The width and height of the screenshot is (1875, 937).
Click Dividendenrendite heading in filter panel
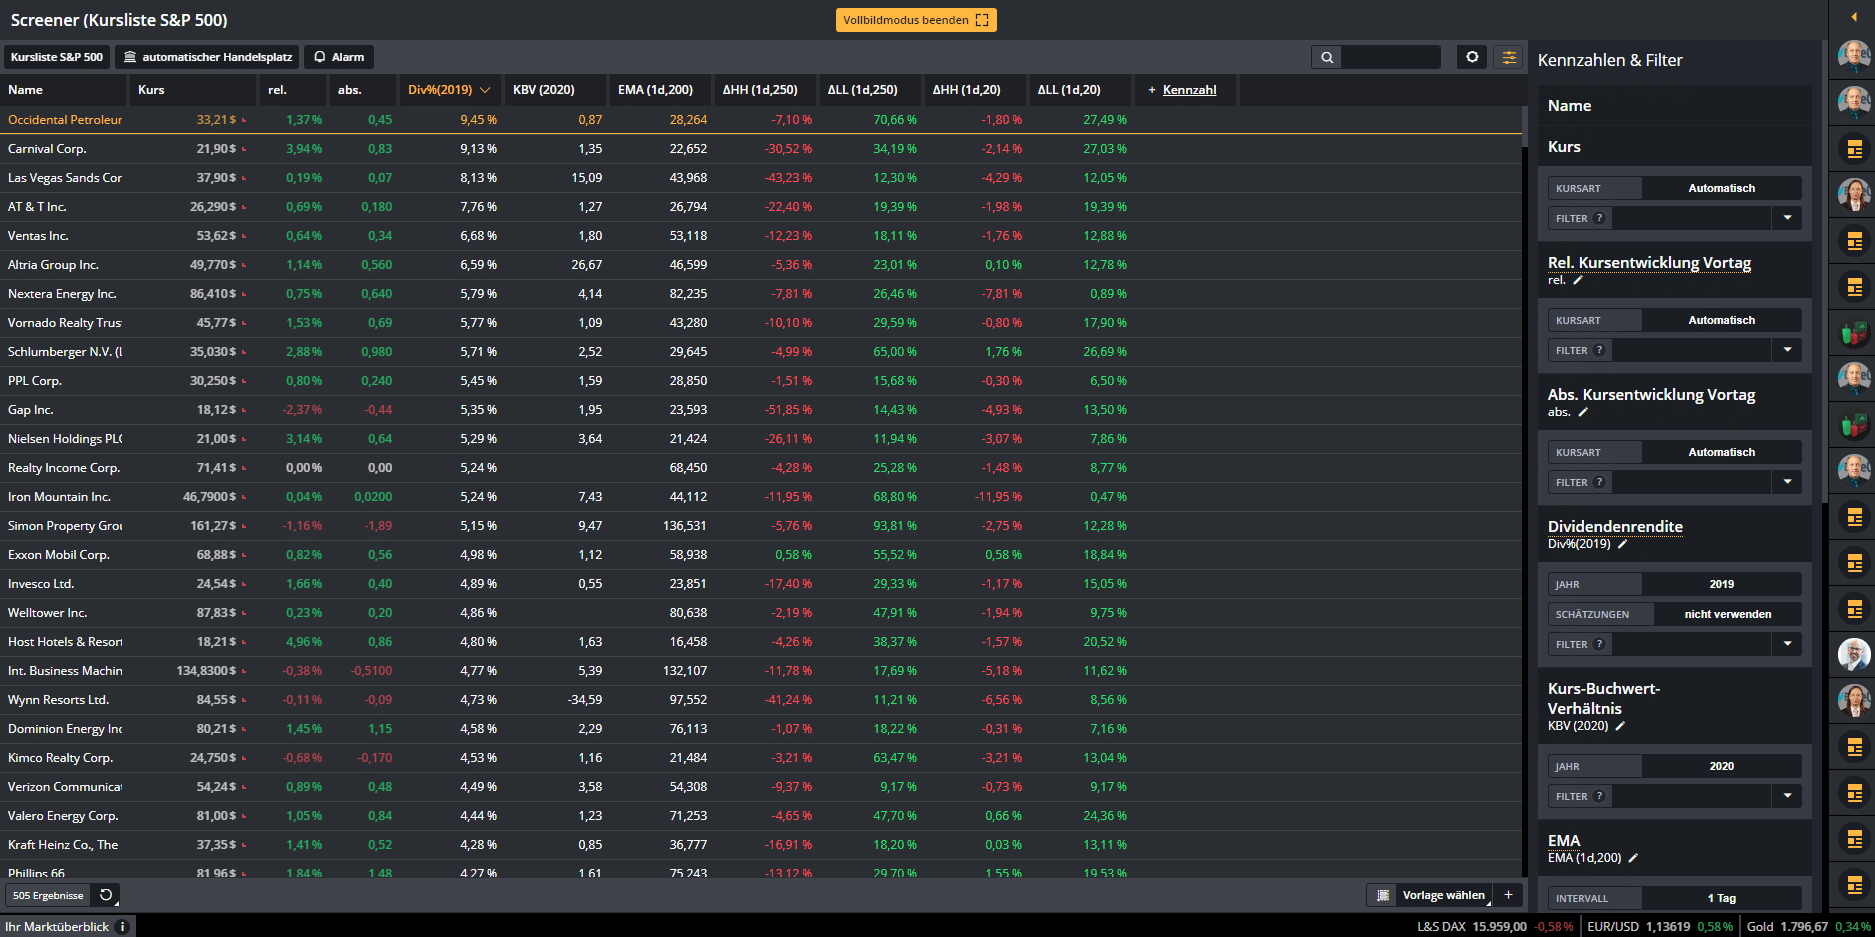[x=1615, y=527]
